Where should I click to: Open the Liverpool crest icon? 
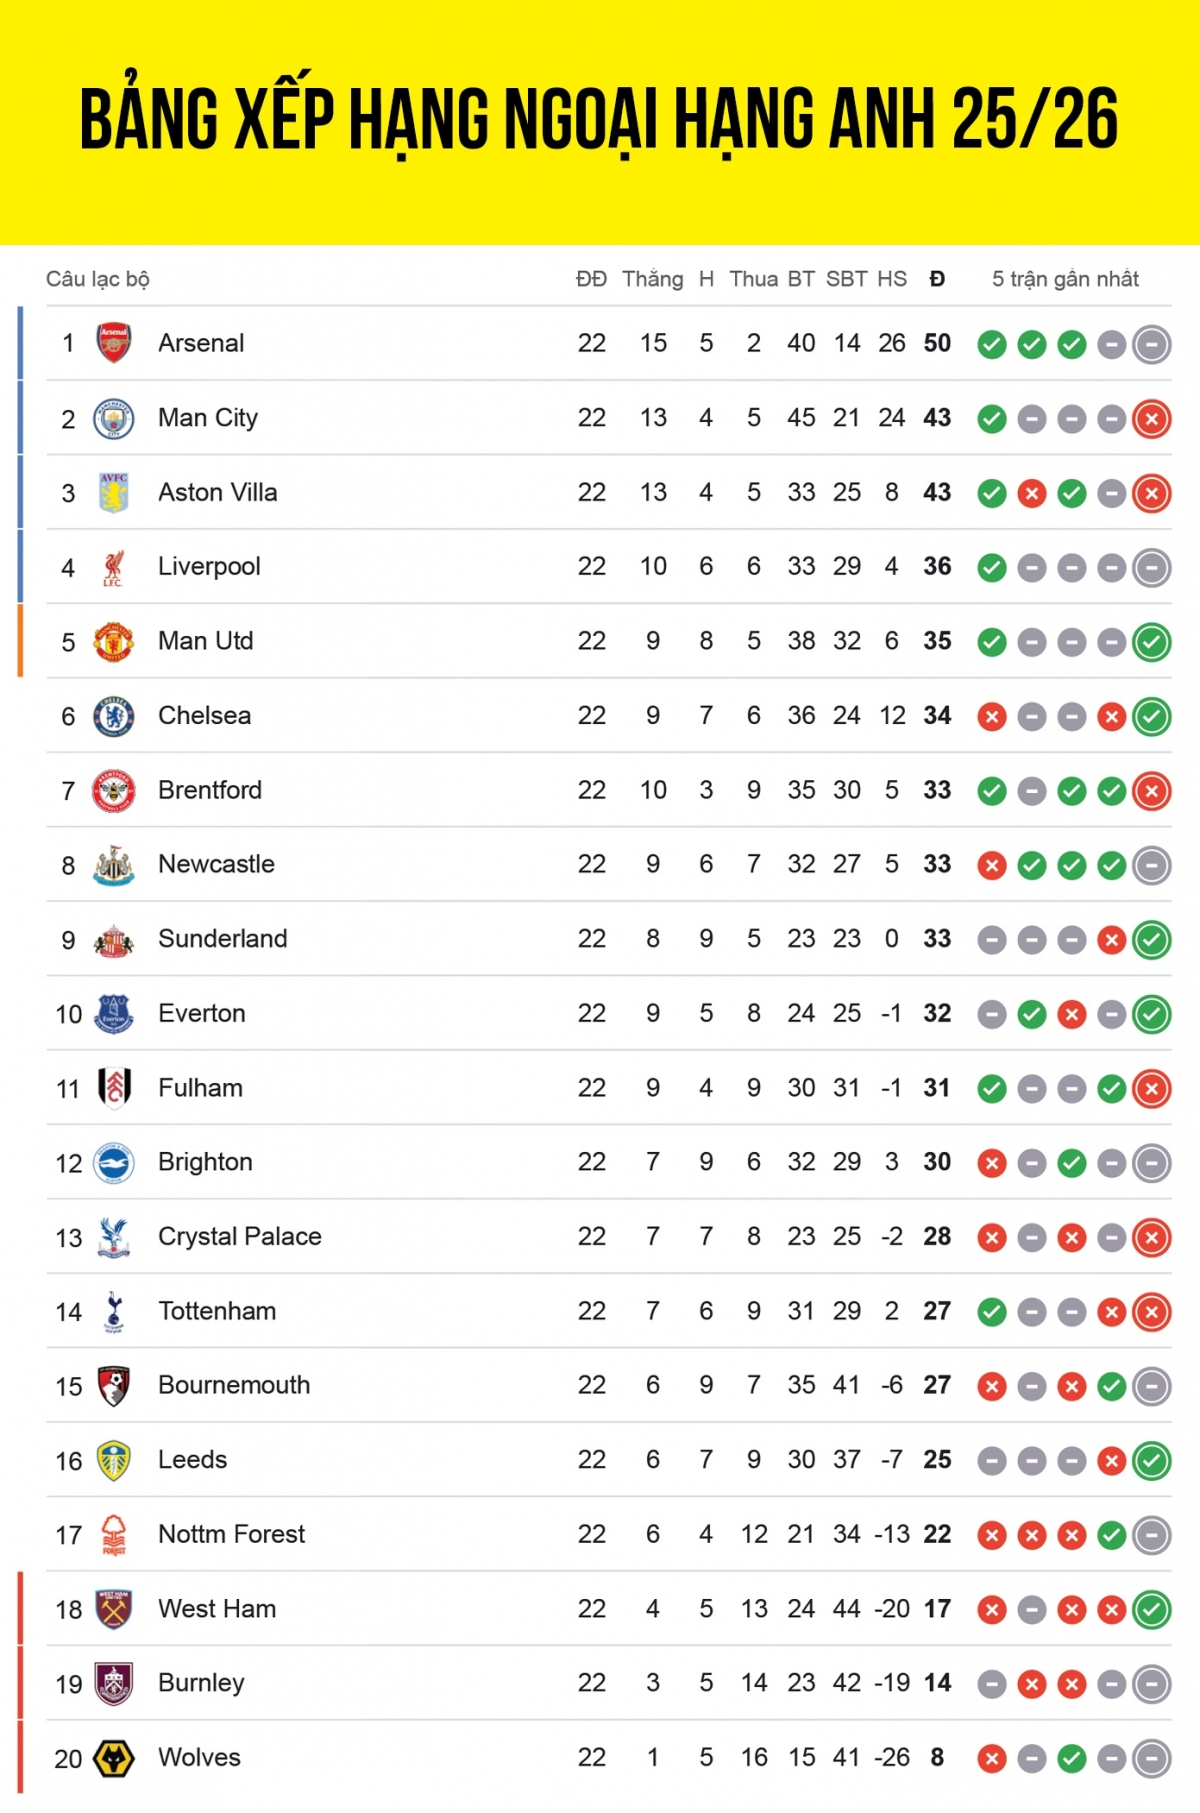114,567
